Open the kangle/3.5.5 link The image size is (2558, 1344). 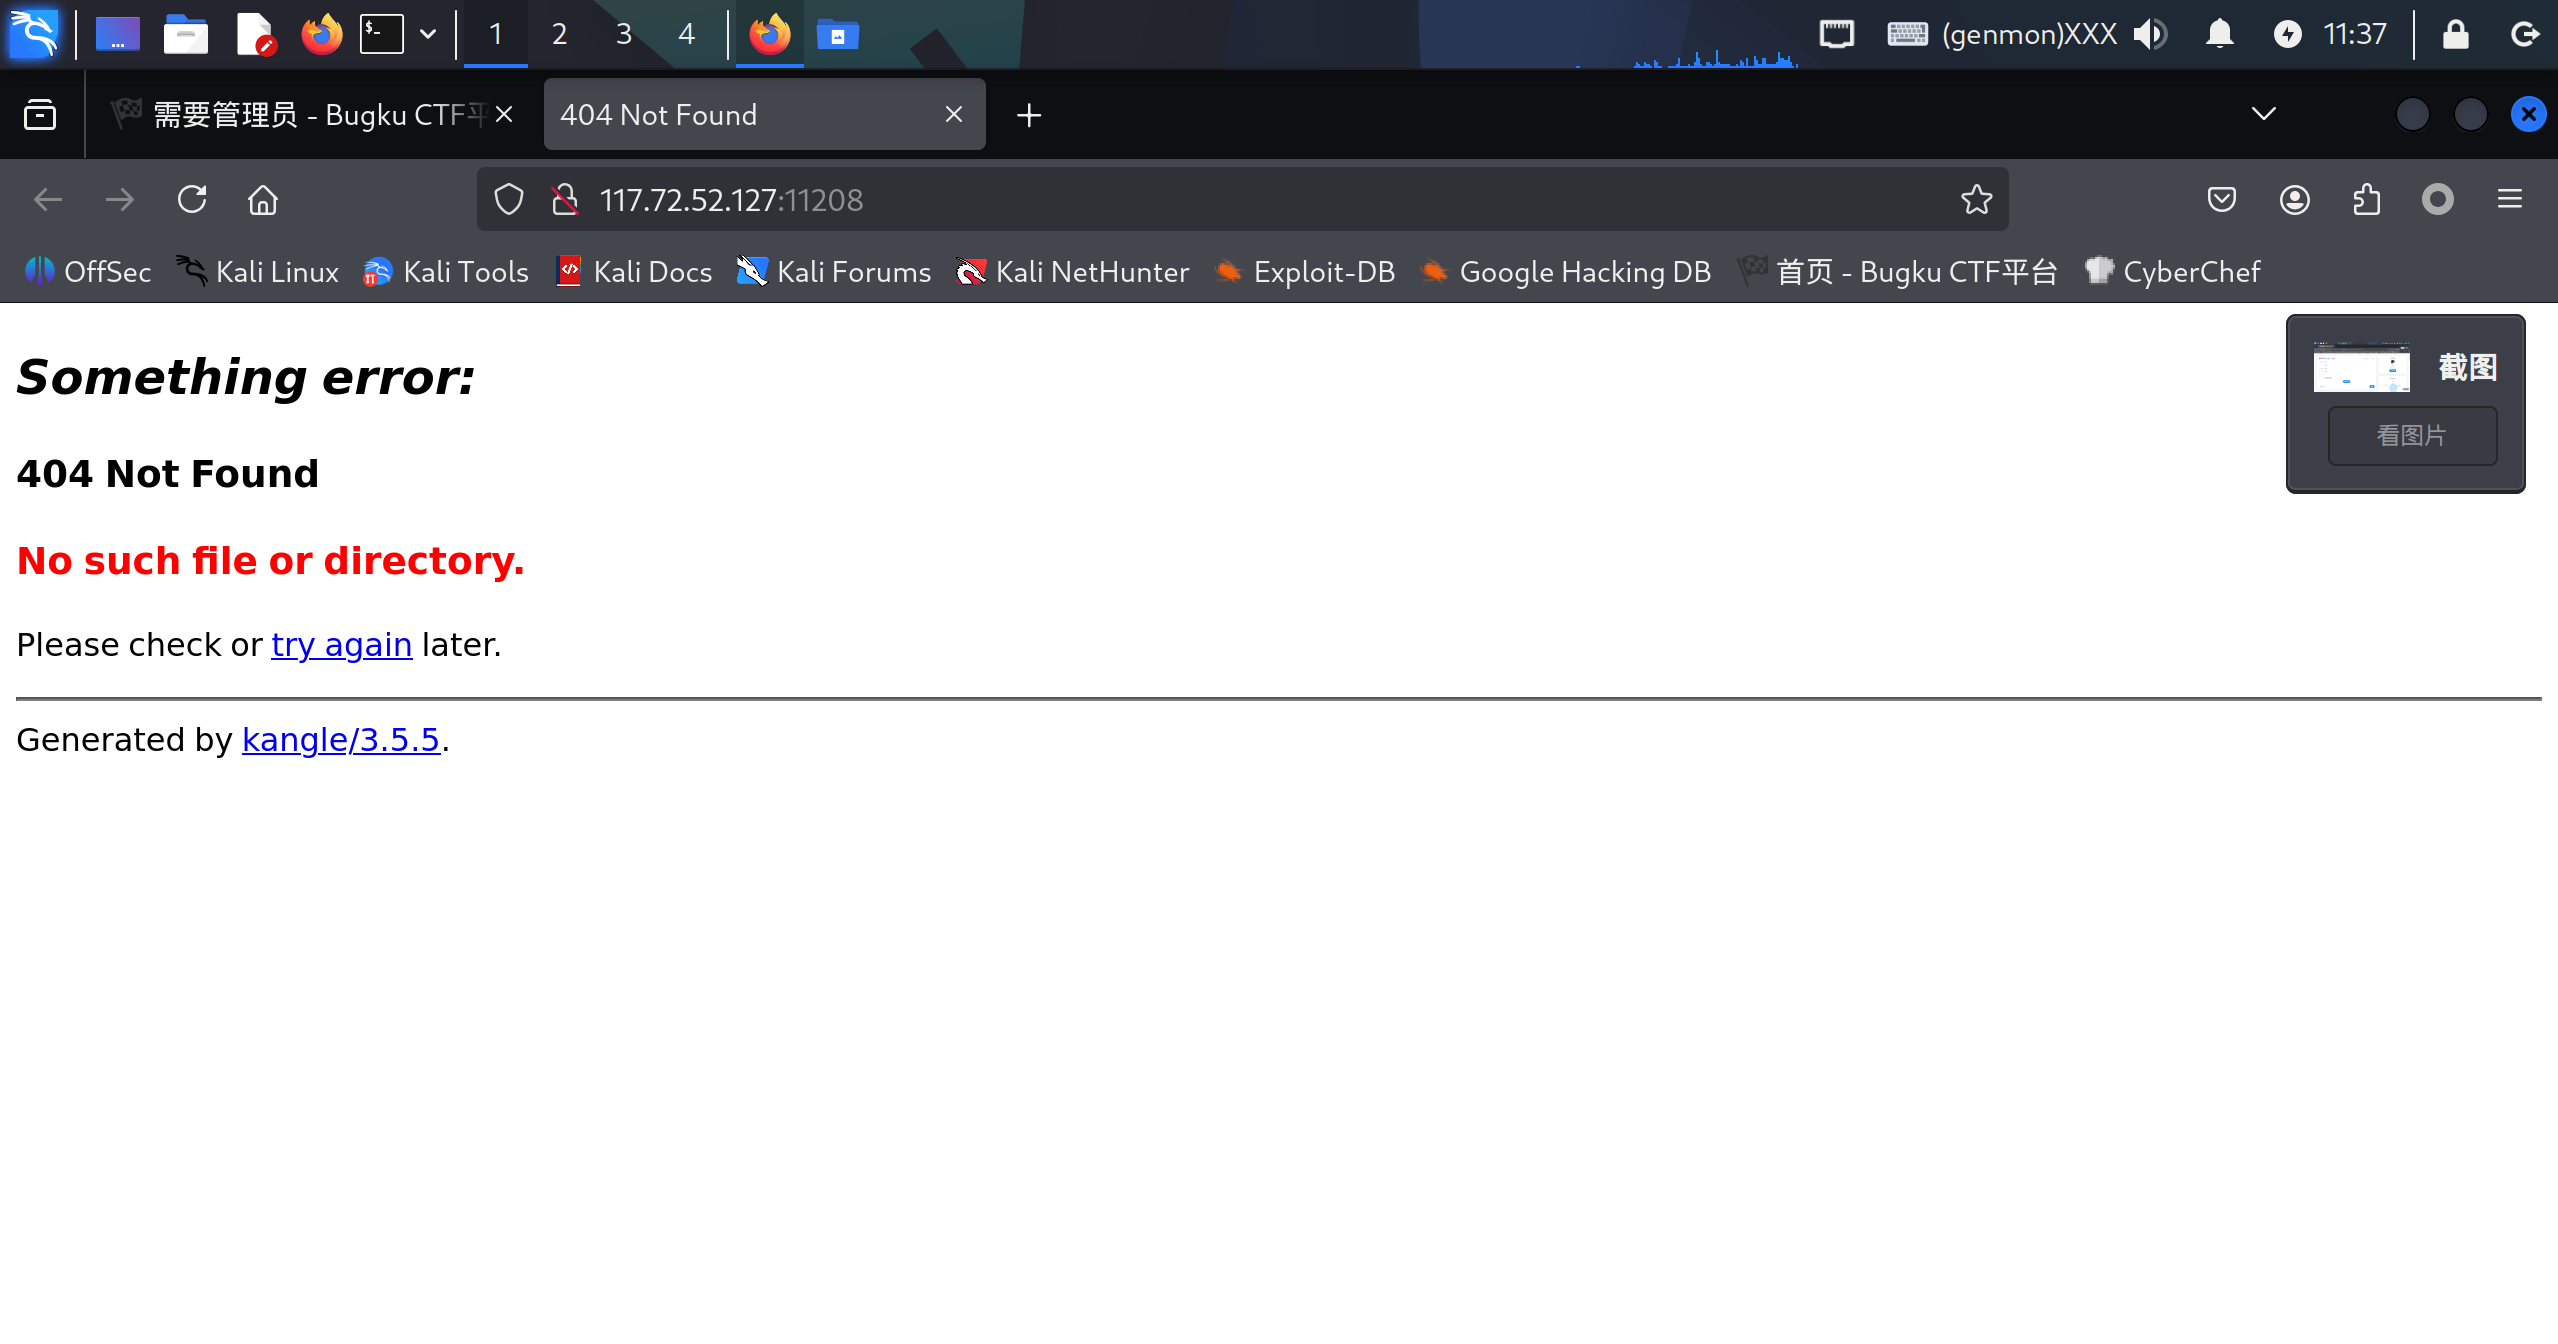coord(340,740)
